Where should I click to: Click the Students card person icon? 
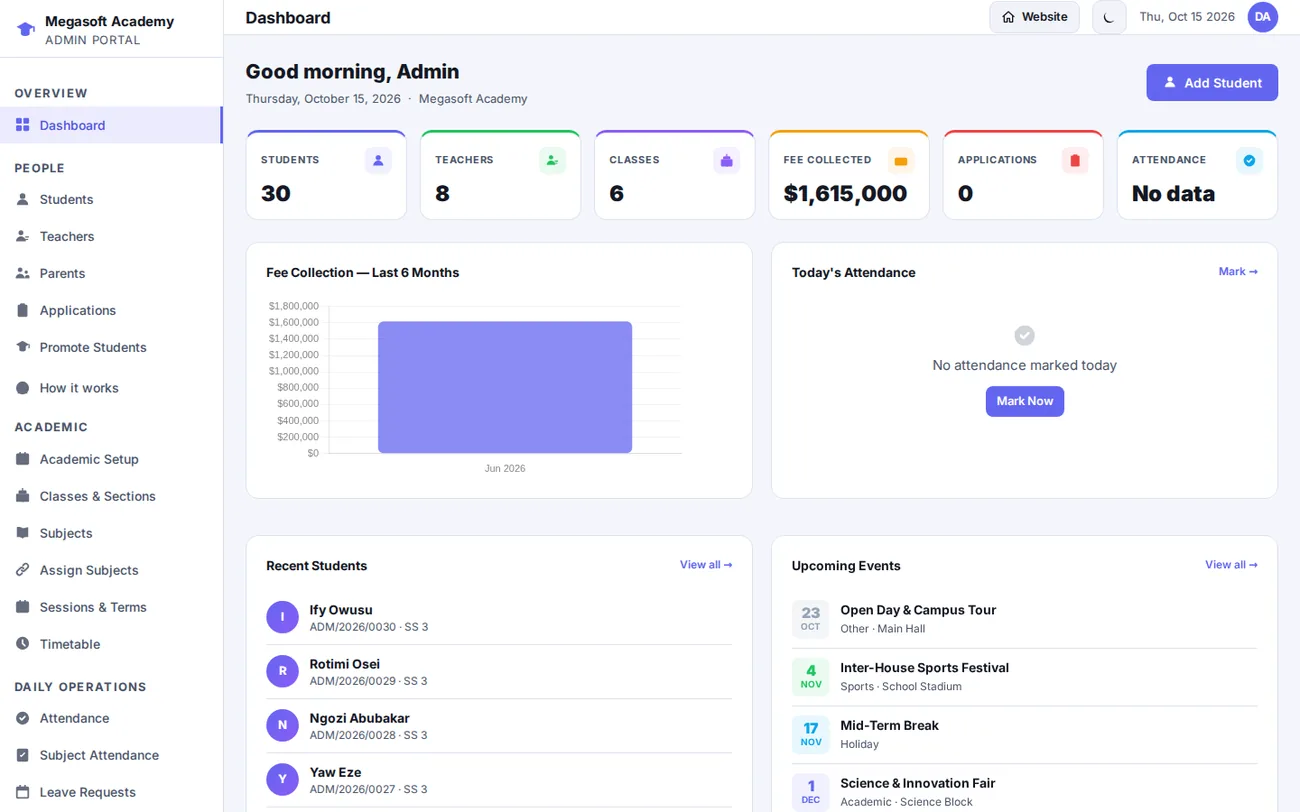378,161
